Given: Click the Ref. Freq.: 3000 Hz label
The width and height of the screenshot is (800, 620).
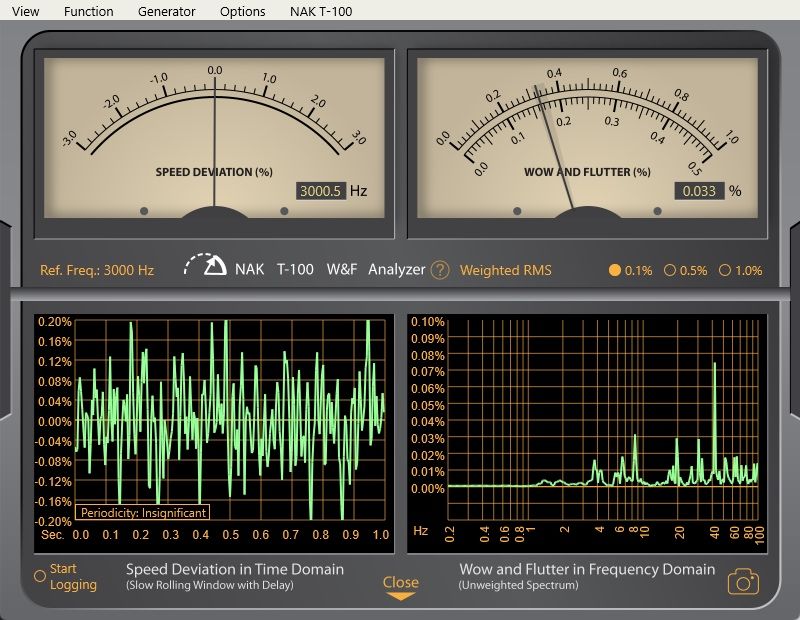Looking at the screenshot, I should coord(97,270).
